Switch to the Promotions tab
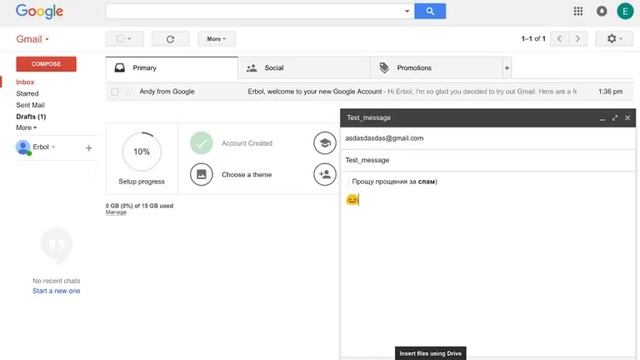Image resolution: width=640 pixels, height=360 pixels. coord(436,68)
